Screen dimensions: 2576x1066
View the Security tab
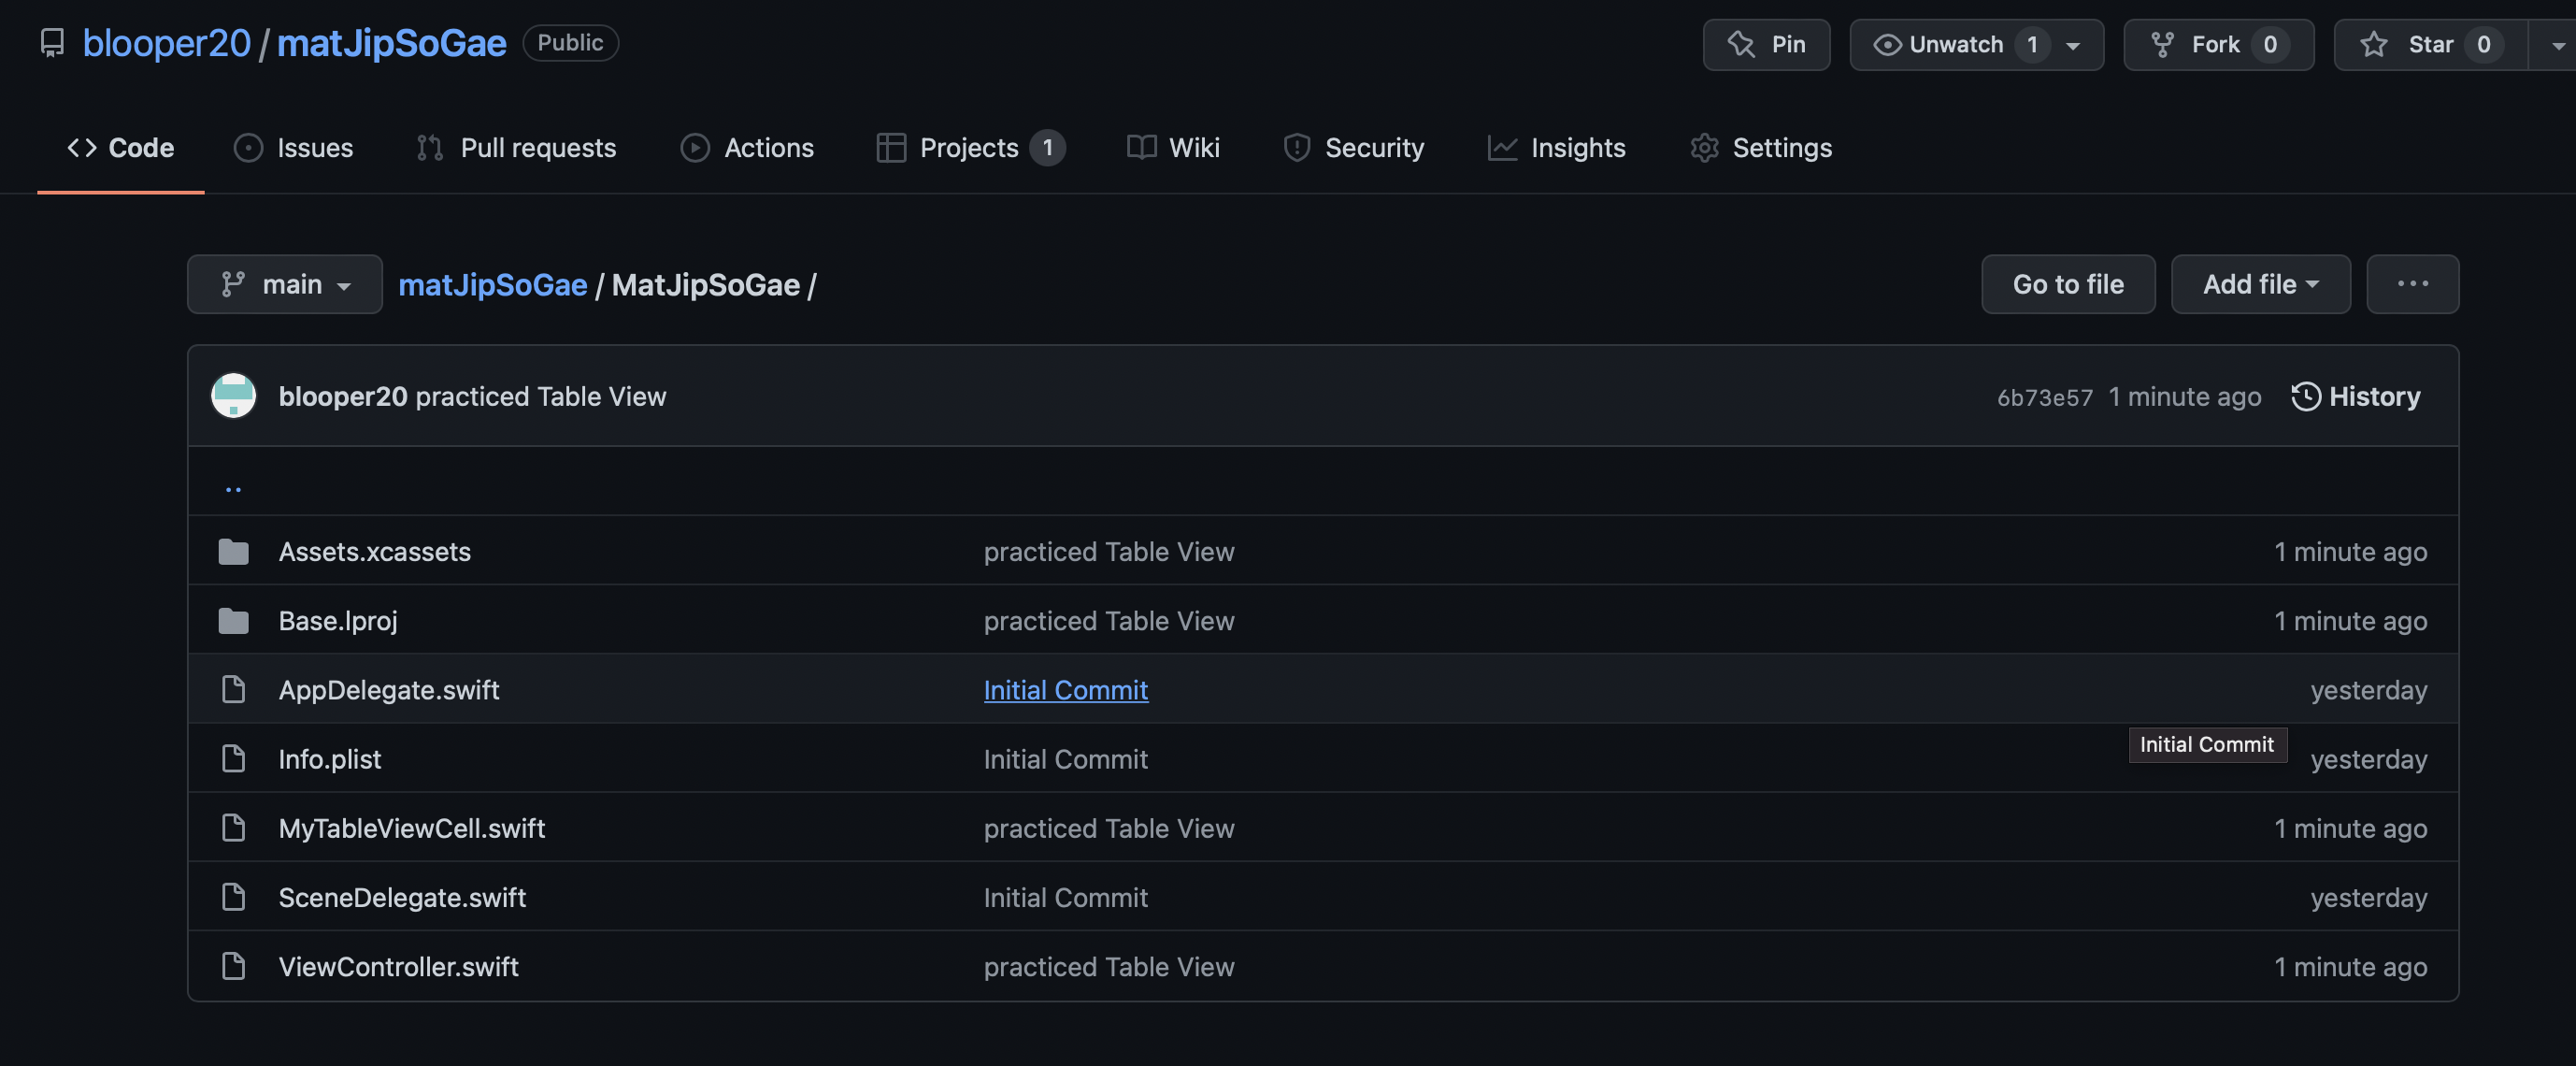(1353, 148)
